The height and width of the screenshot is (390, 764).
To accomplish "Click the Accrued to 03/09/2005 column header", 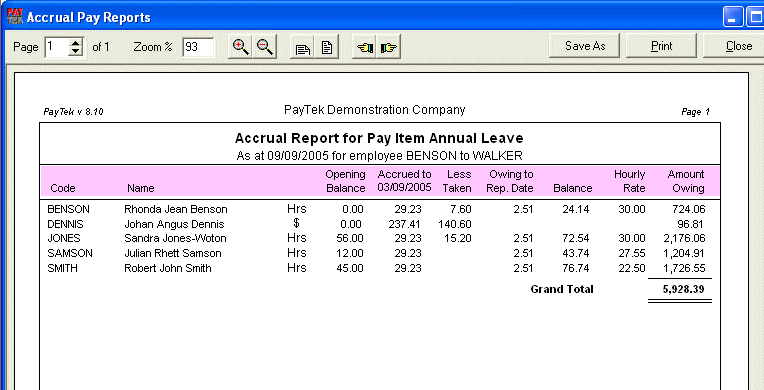I will tap(404, 181).
